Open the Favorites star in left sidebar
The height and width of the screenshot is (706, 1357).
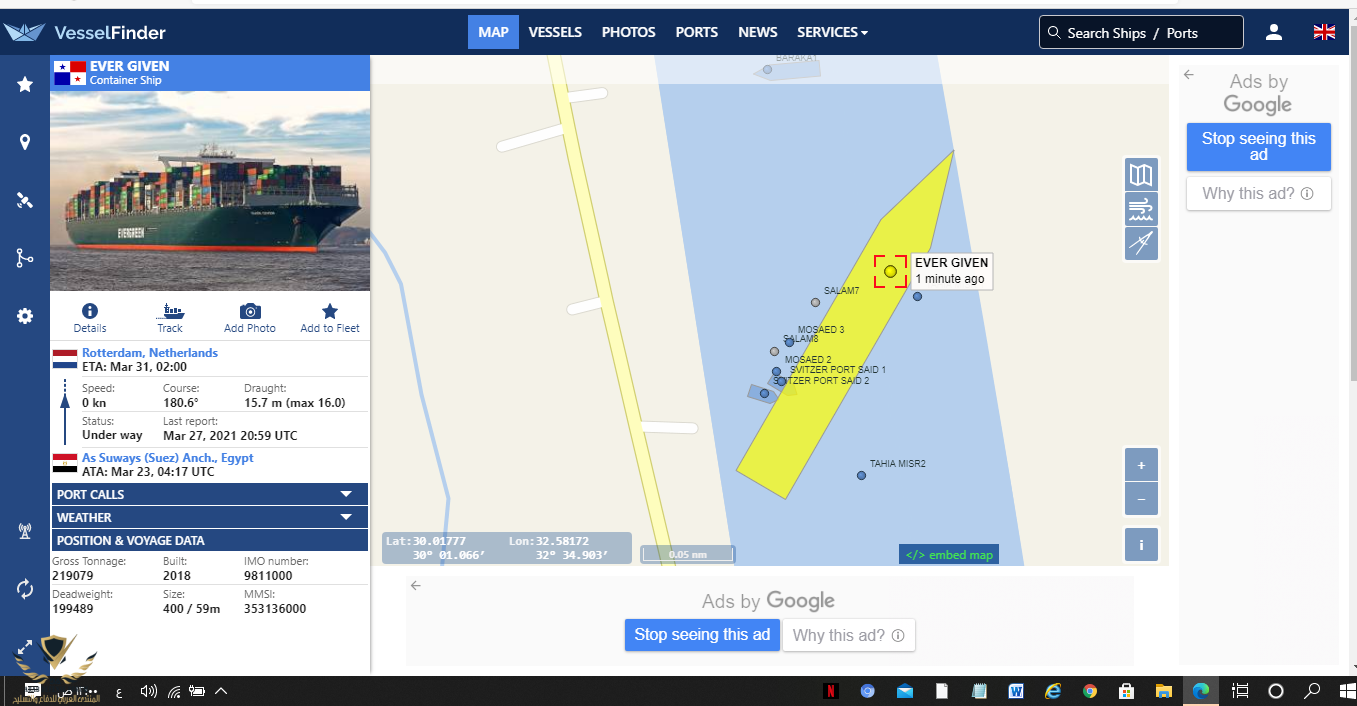(x=25, y=85)
